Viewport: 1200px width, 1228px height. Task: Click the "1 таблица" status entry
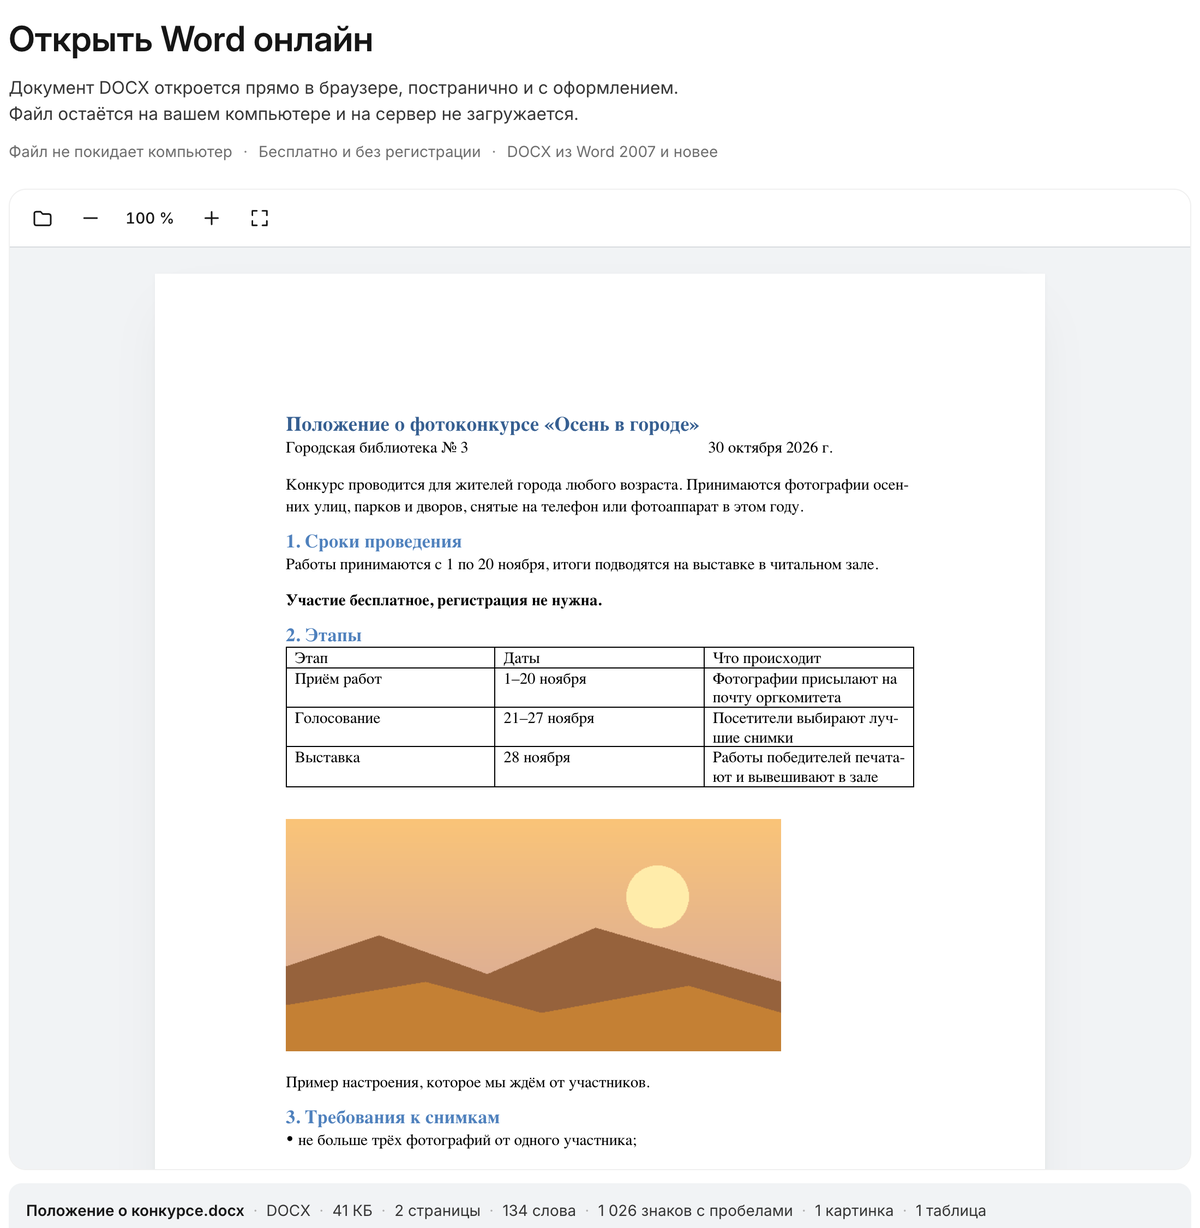pyautogui.click(x=951, y=1211)
